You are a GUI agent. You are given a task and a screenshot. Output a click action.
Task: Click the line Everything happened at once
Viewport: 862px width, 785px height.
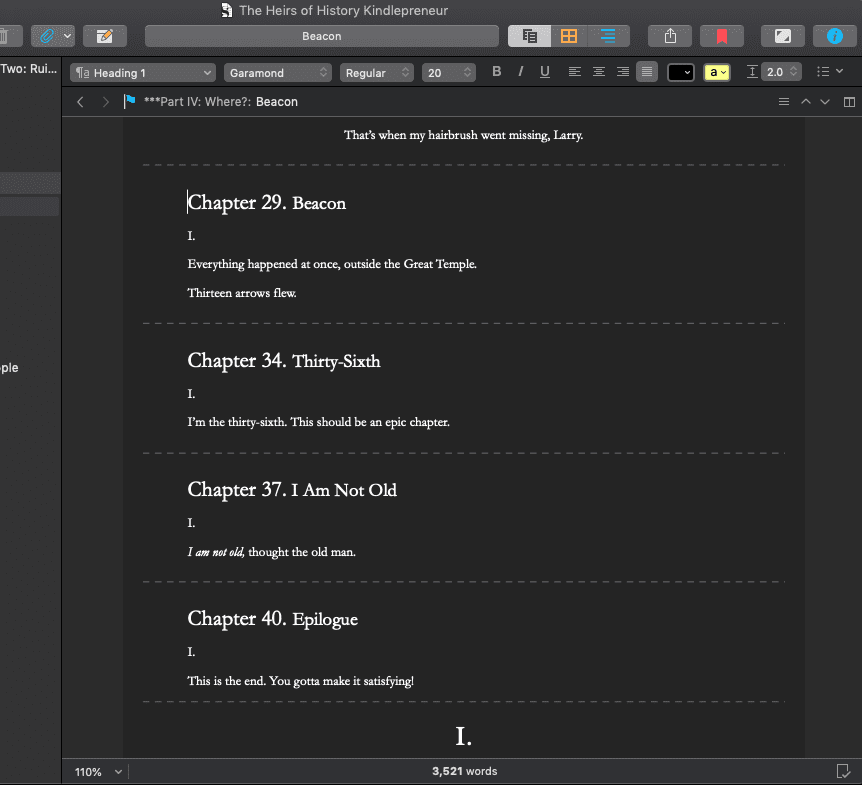click(332, 264)
